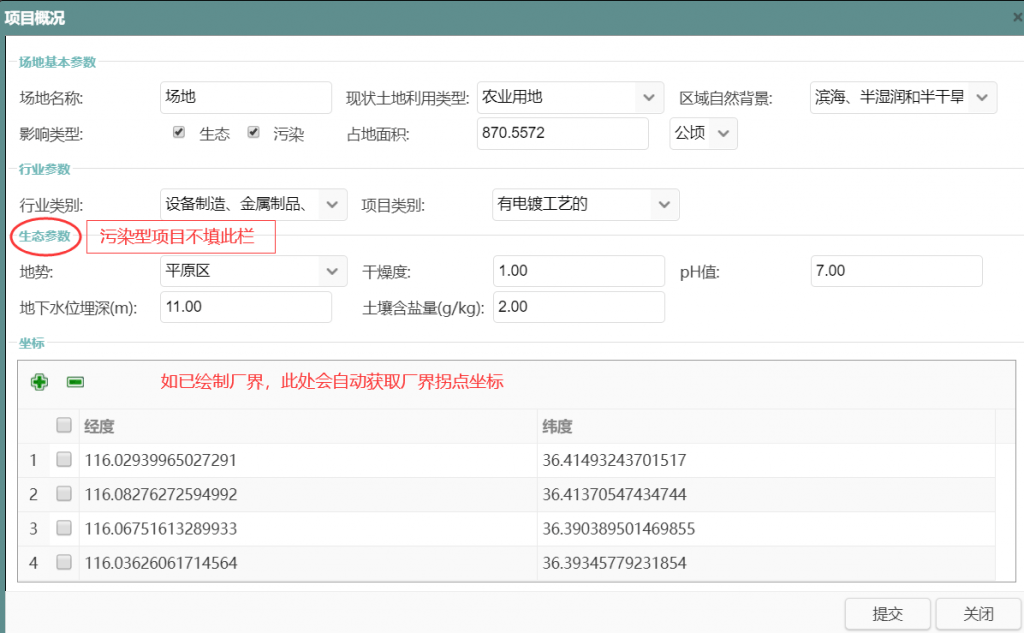Click the 占地面积 input field
This screenshot has height=633, width=1024.
(563, 133)
